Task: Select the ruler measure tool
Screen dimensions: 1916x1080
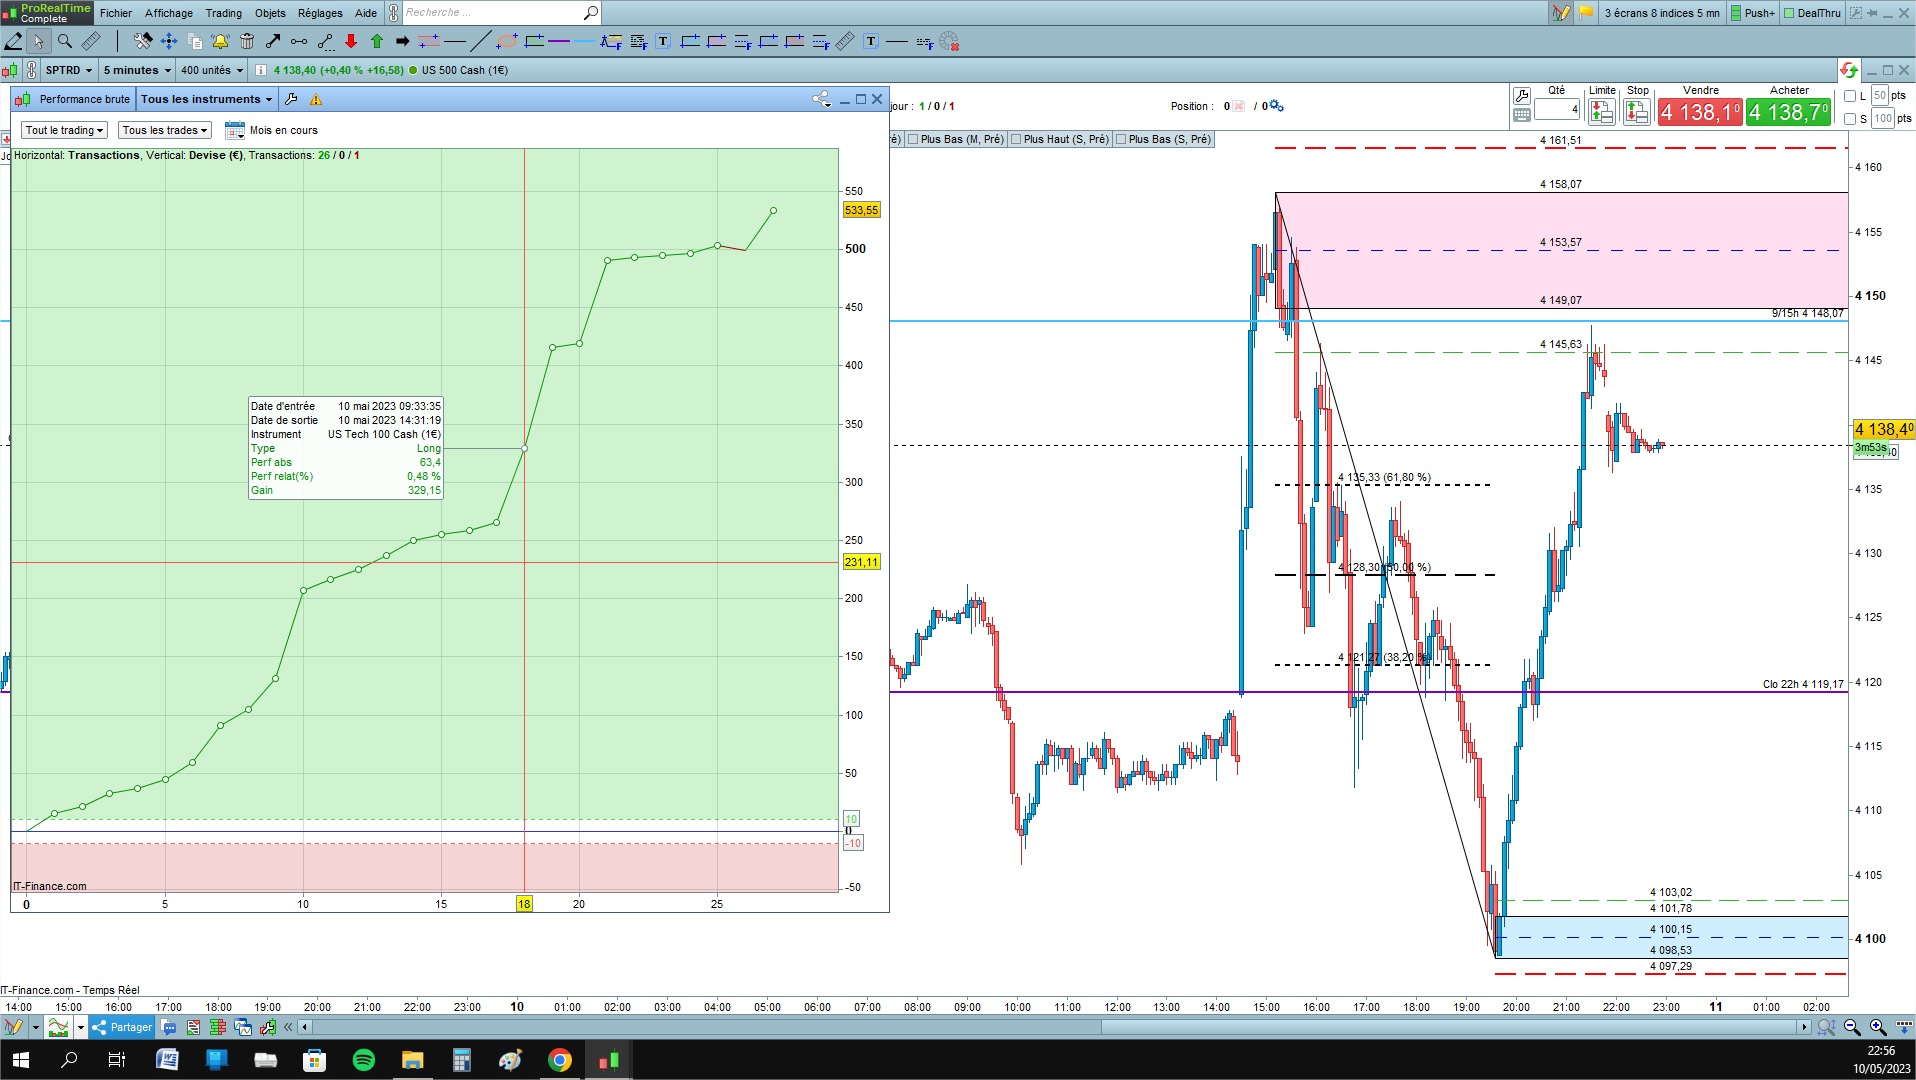Action: 91,41
